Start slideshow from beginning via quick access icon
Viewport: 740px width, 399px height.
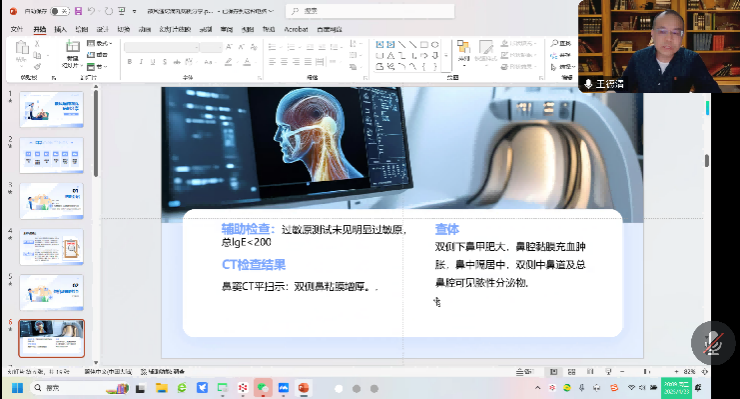[x=122, y=11]
